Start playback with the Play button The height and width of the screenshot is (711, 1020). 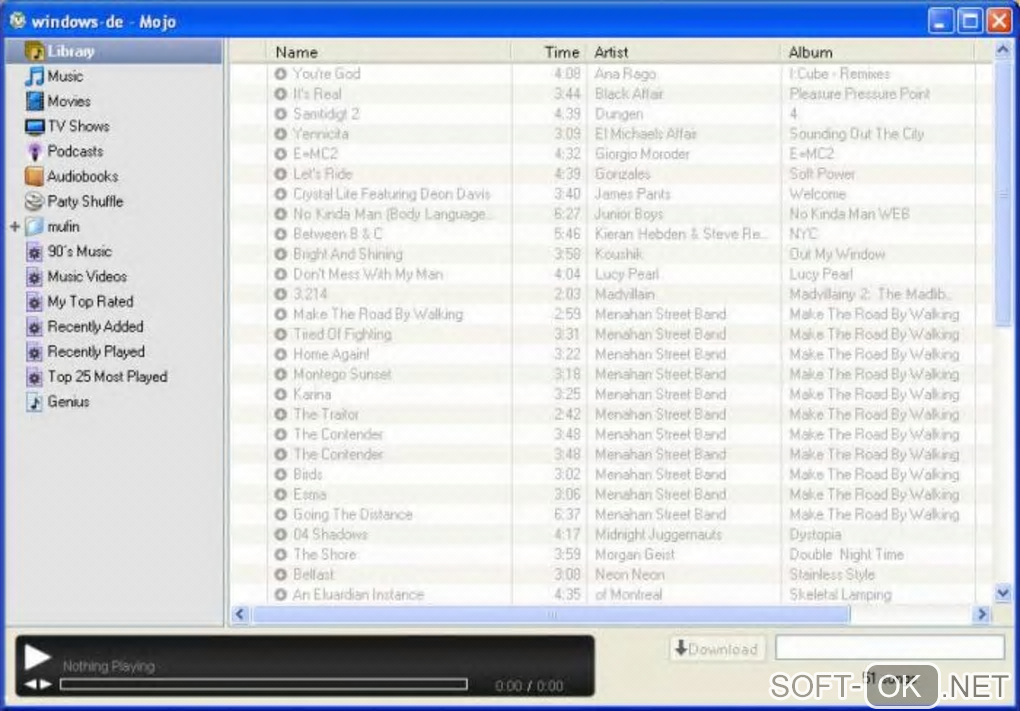click(x=37, y=656)
